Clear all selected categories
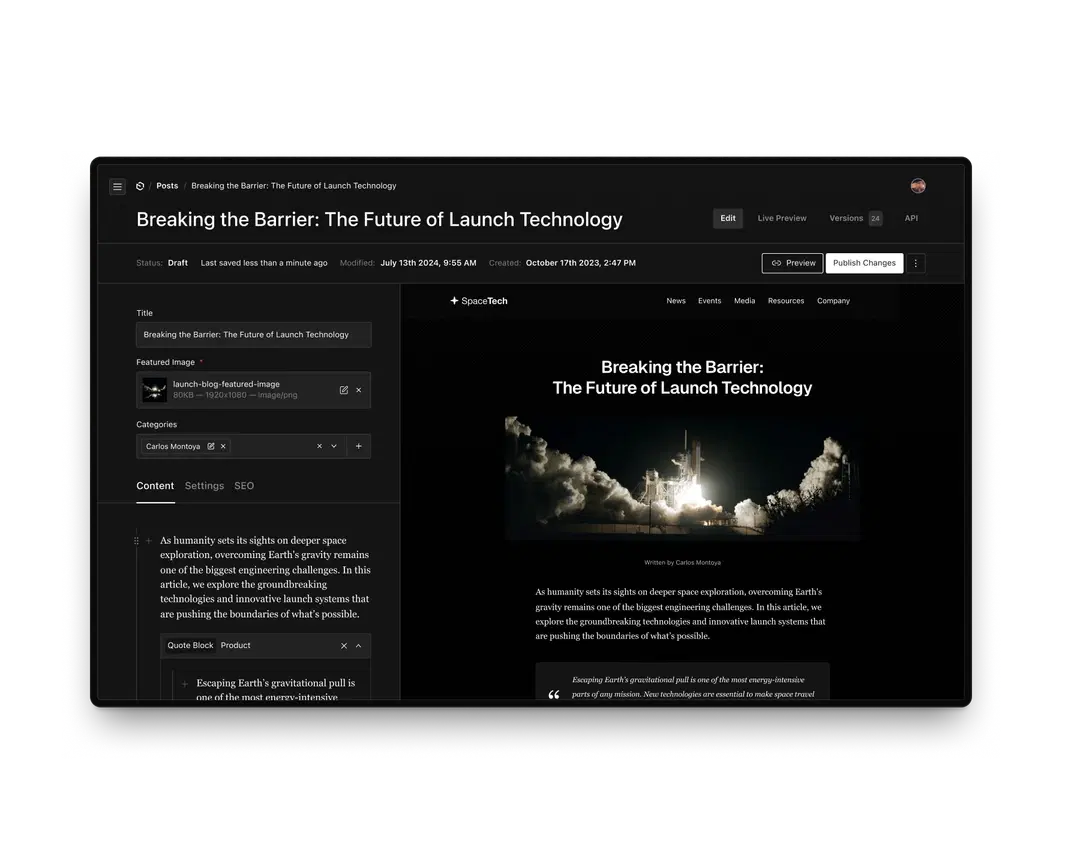Viewport: 1080px width, 864px height. point(320,446)
